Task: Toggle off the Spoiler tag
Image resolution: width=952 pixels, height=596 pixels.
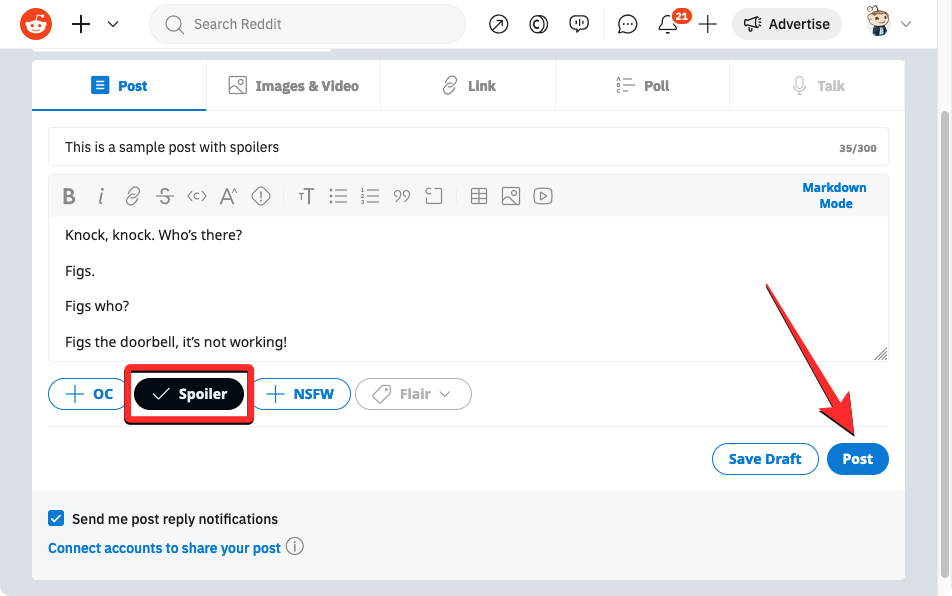Action: [189, 394]
